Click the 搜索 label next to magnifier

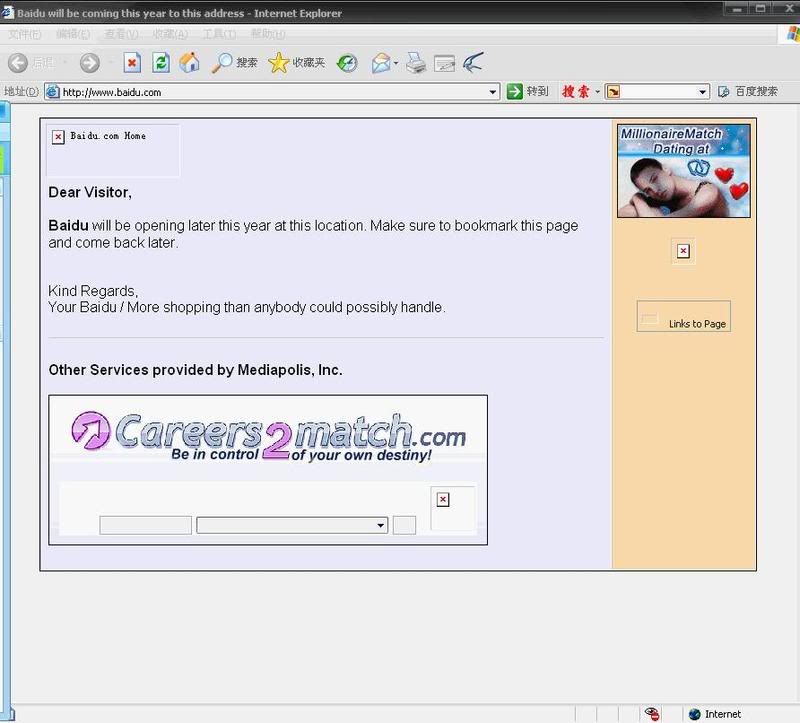point(246,63)
